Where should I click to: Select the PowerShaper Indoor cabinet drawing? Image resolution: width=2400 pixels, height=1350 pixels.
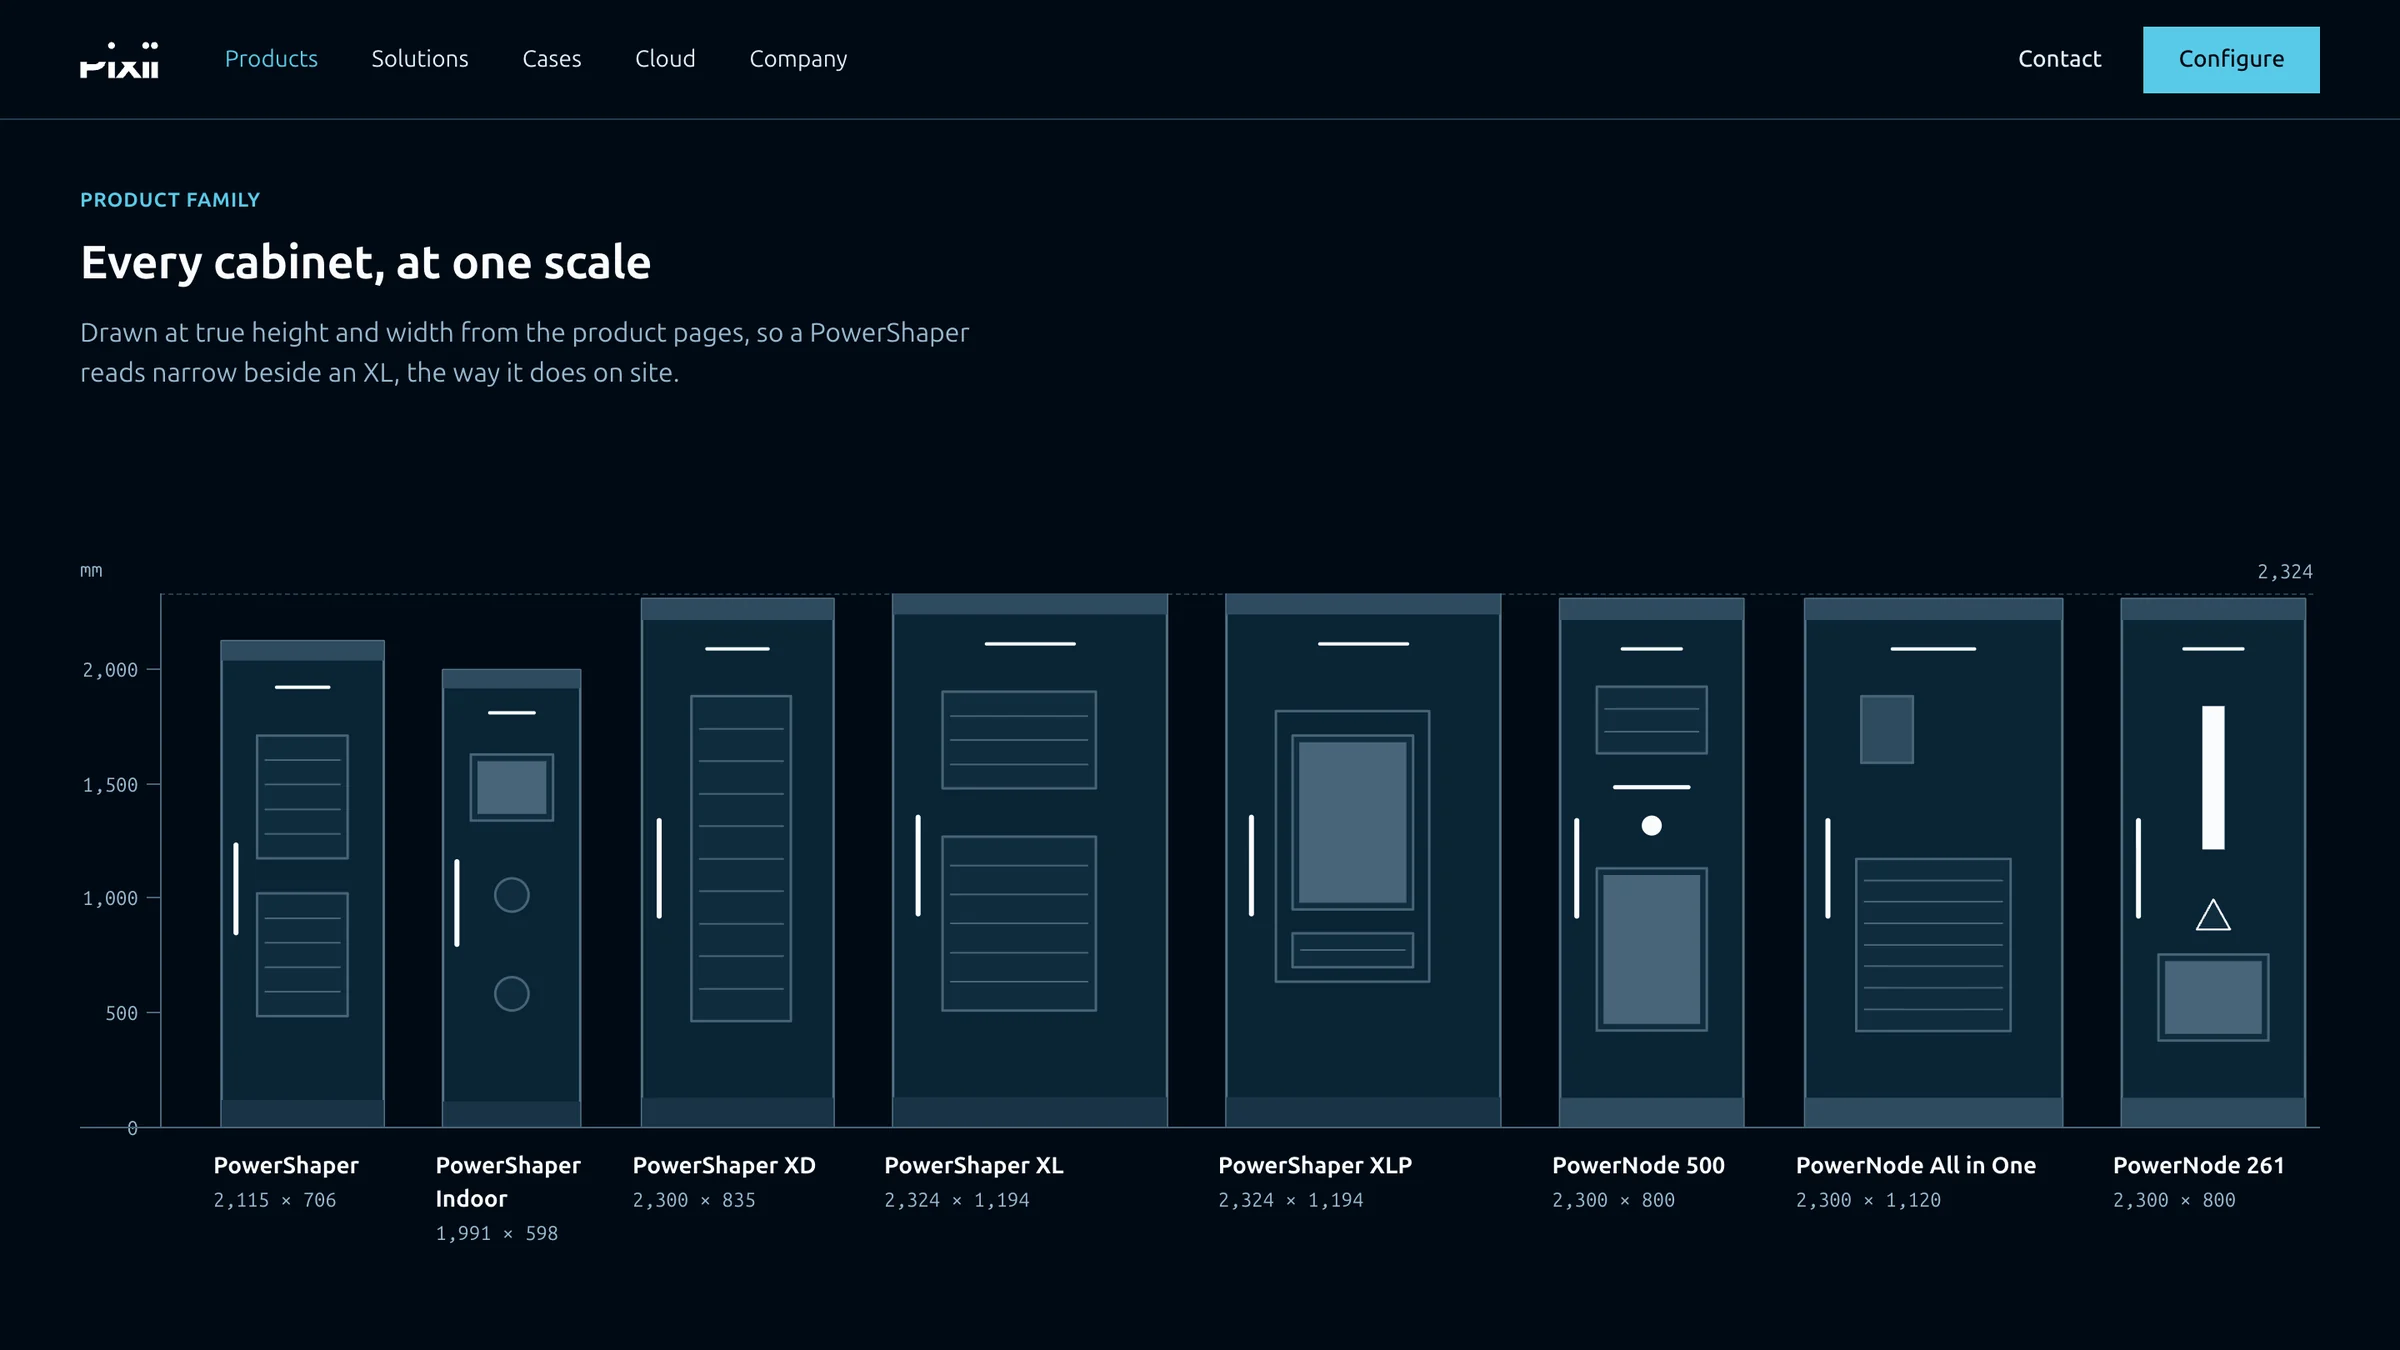click(x=511, y=898)
